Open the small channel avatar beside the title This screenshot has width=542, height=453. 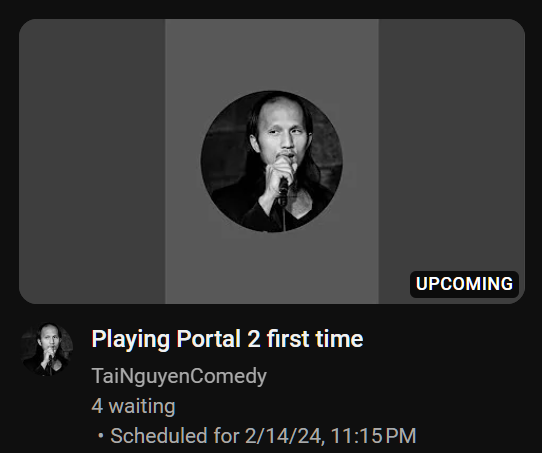coord(46,349)
